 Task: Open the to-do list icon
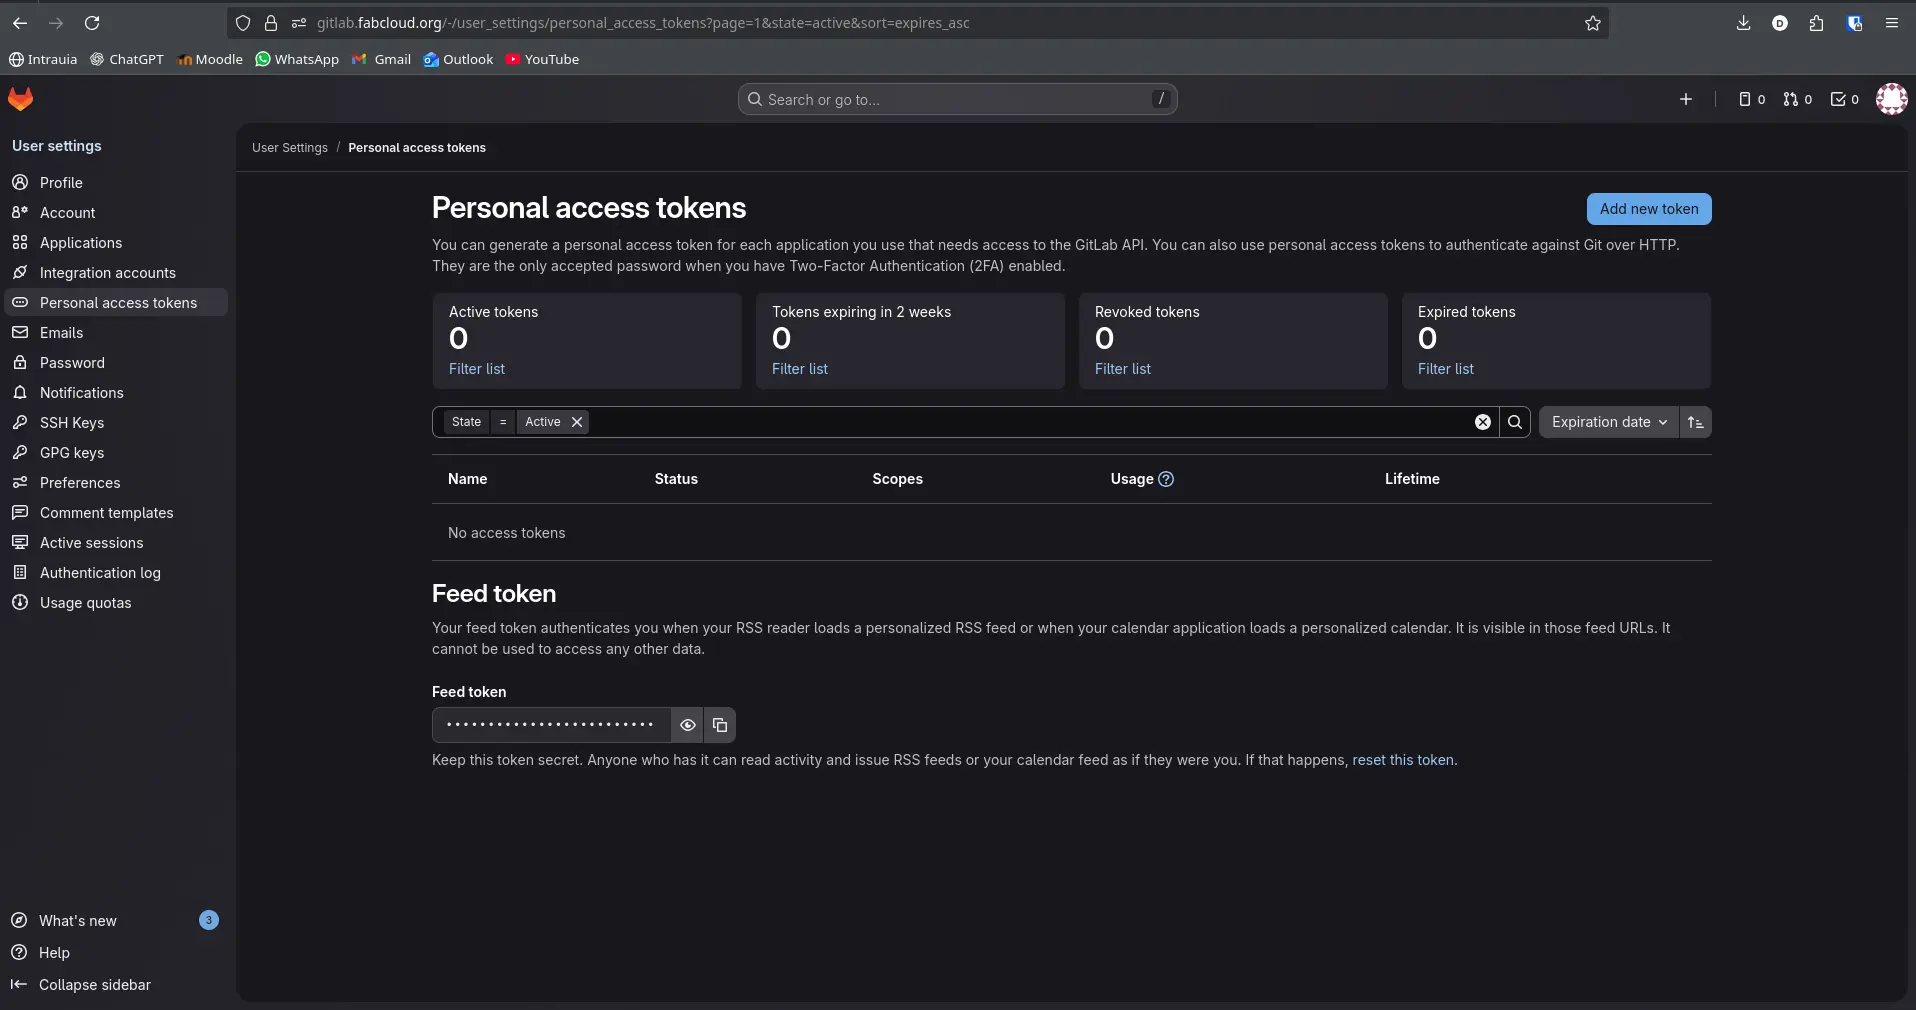coord(1838,99)
